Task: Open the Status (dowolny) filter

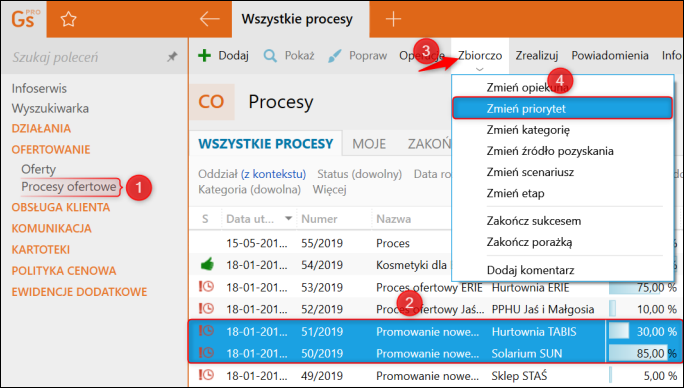Action: [359, 174]
